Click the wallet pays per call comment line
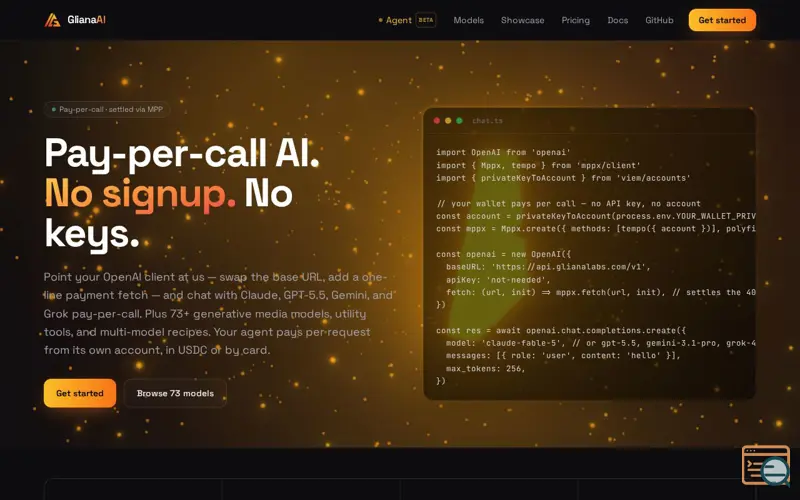The width and height of the screenshot is (800, 500). click(x=569, y=204)
